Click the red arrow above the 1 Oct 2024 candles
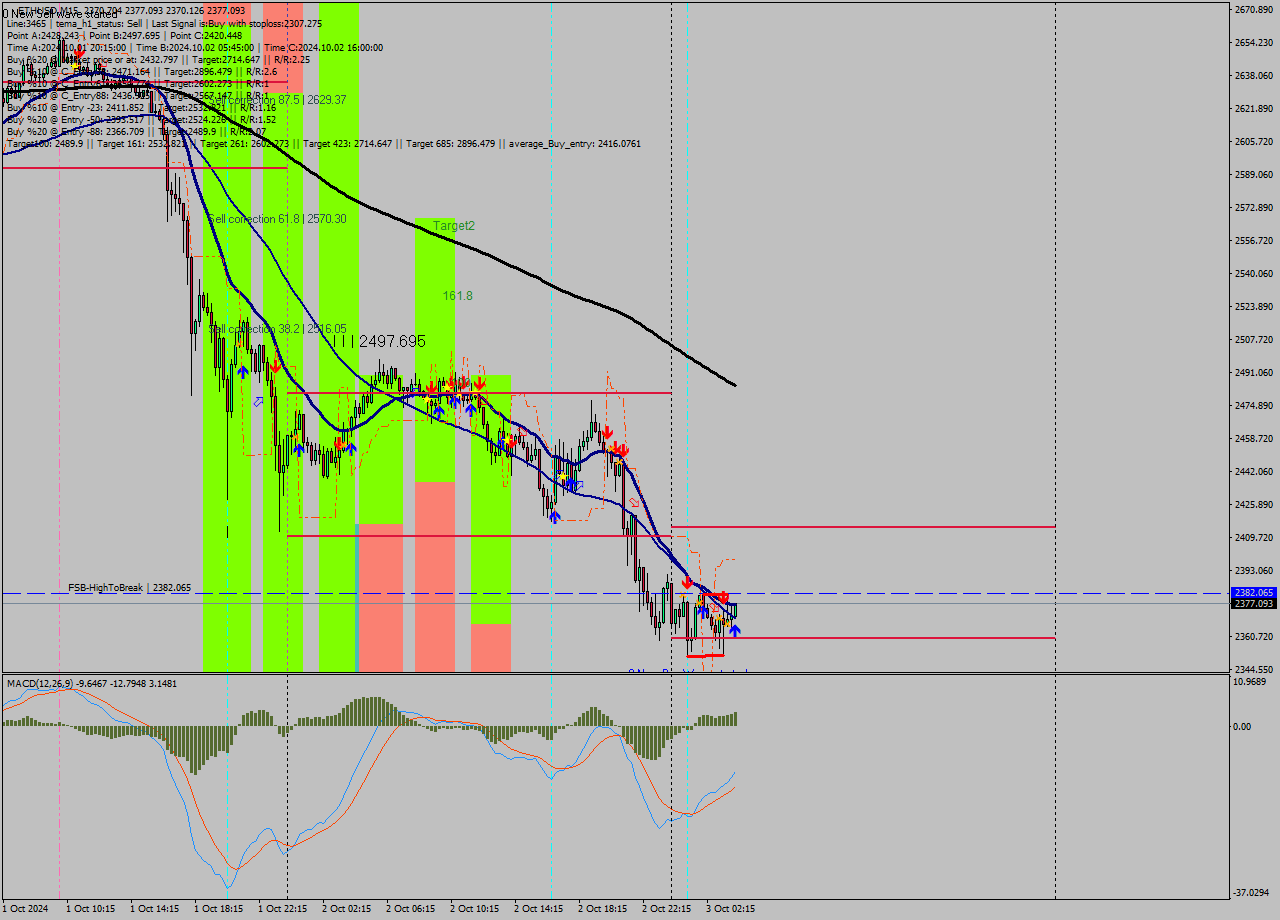 click(x=79, y=53)
